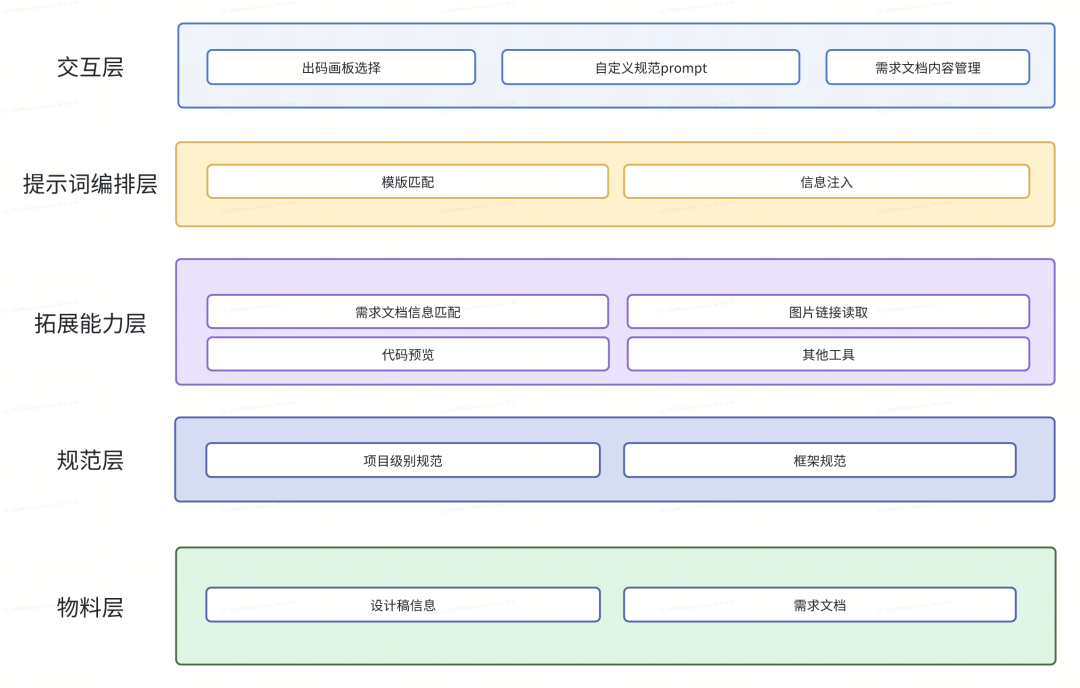The width and height of the screenshot is (1080, 688).
Task: Click the 信息注入 box
Action: (x=826, y=181)
